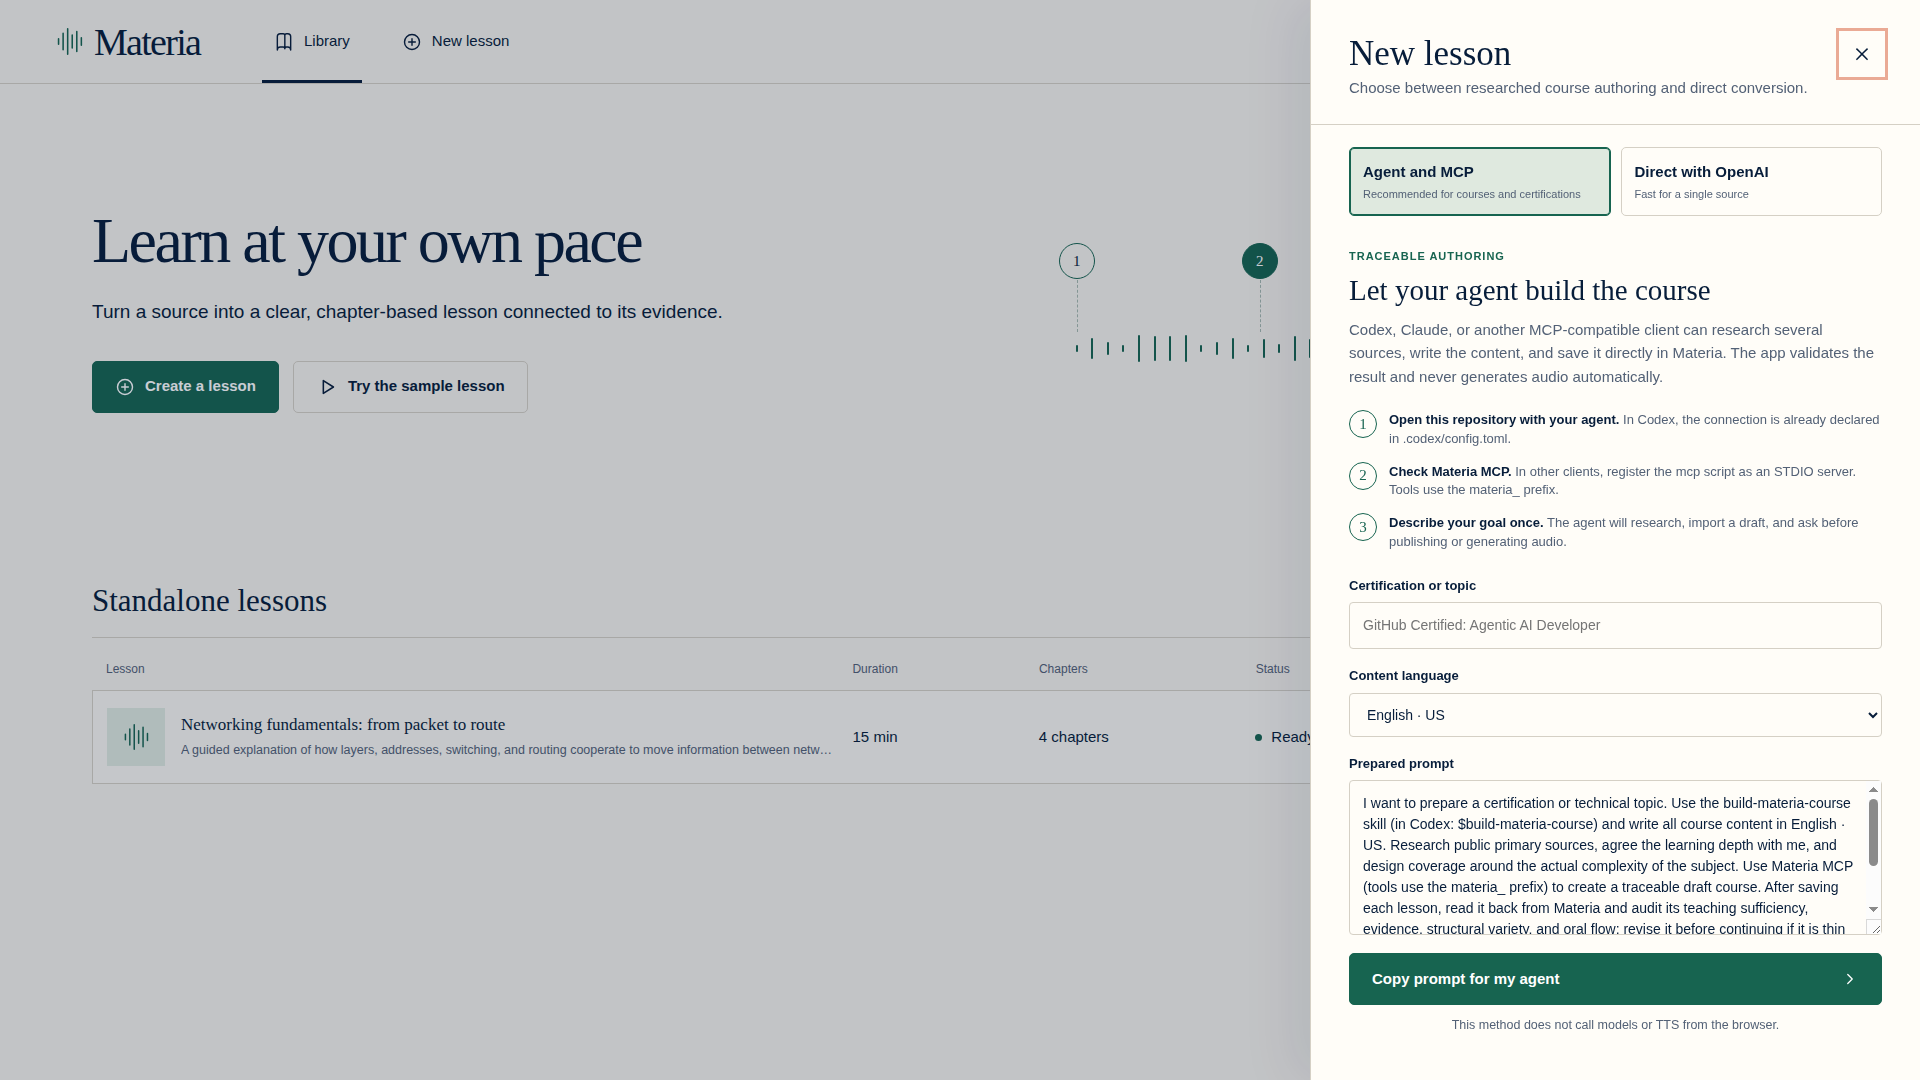Close the New lesson panel
The width and height of the screenshot is (1920, 1080).
coord(1862,54)
